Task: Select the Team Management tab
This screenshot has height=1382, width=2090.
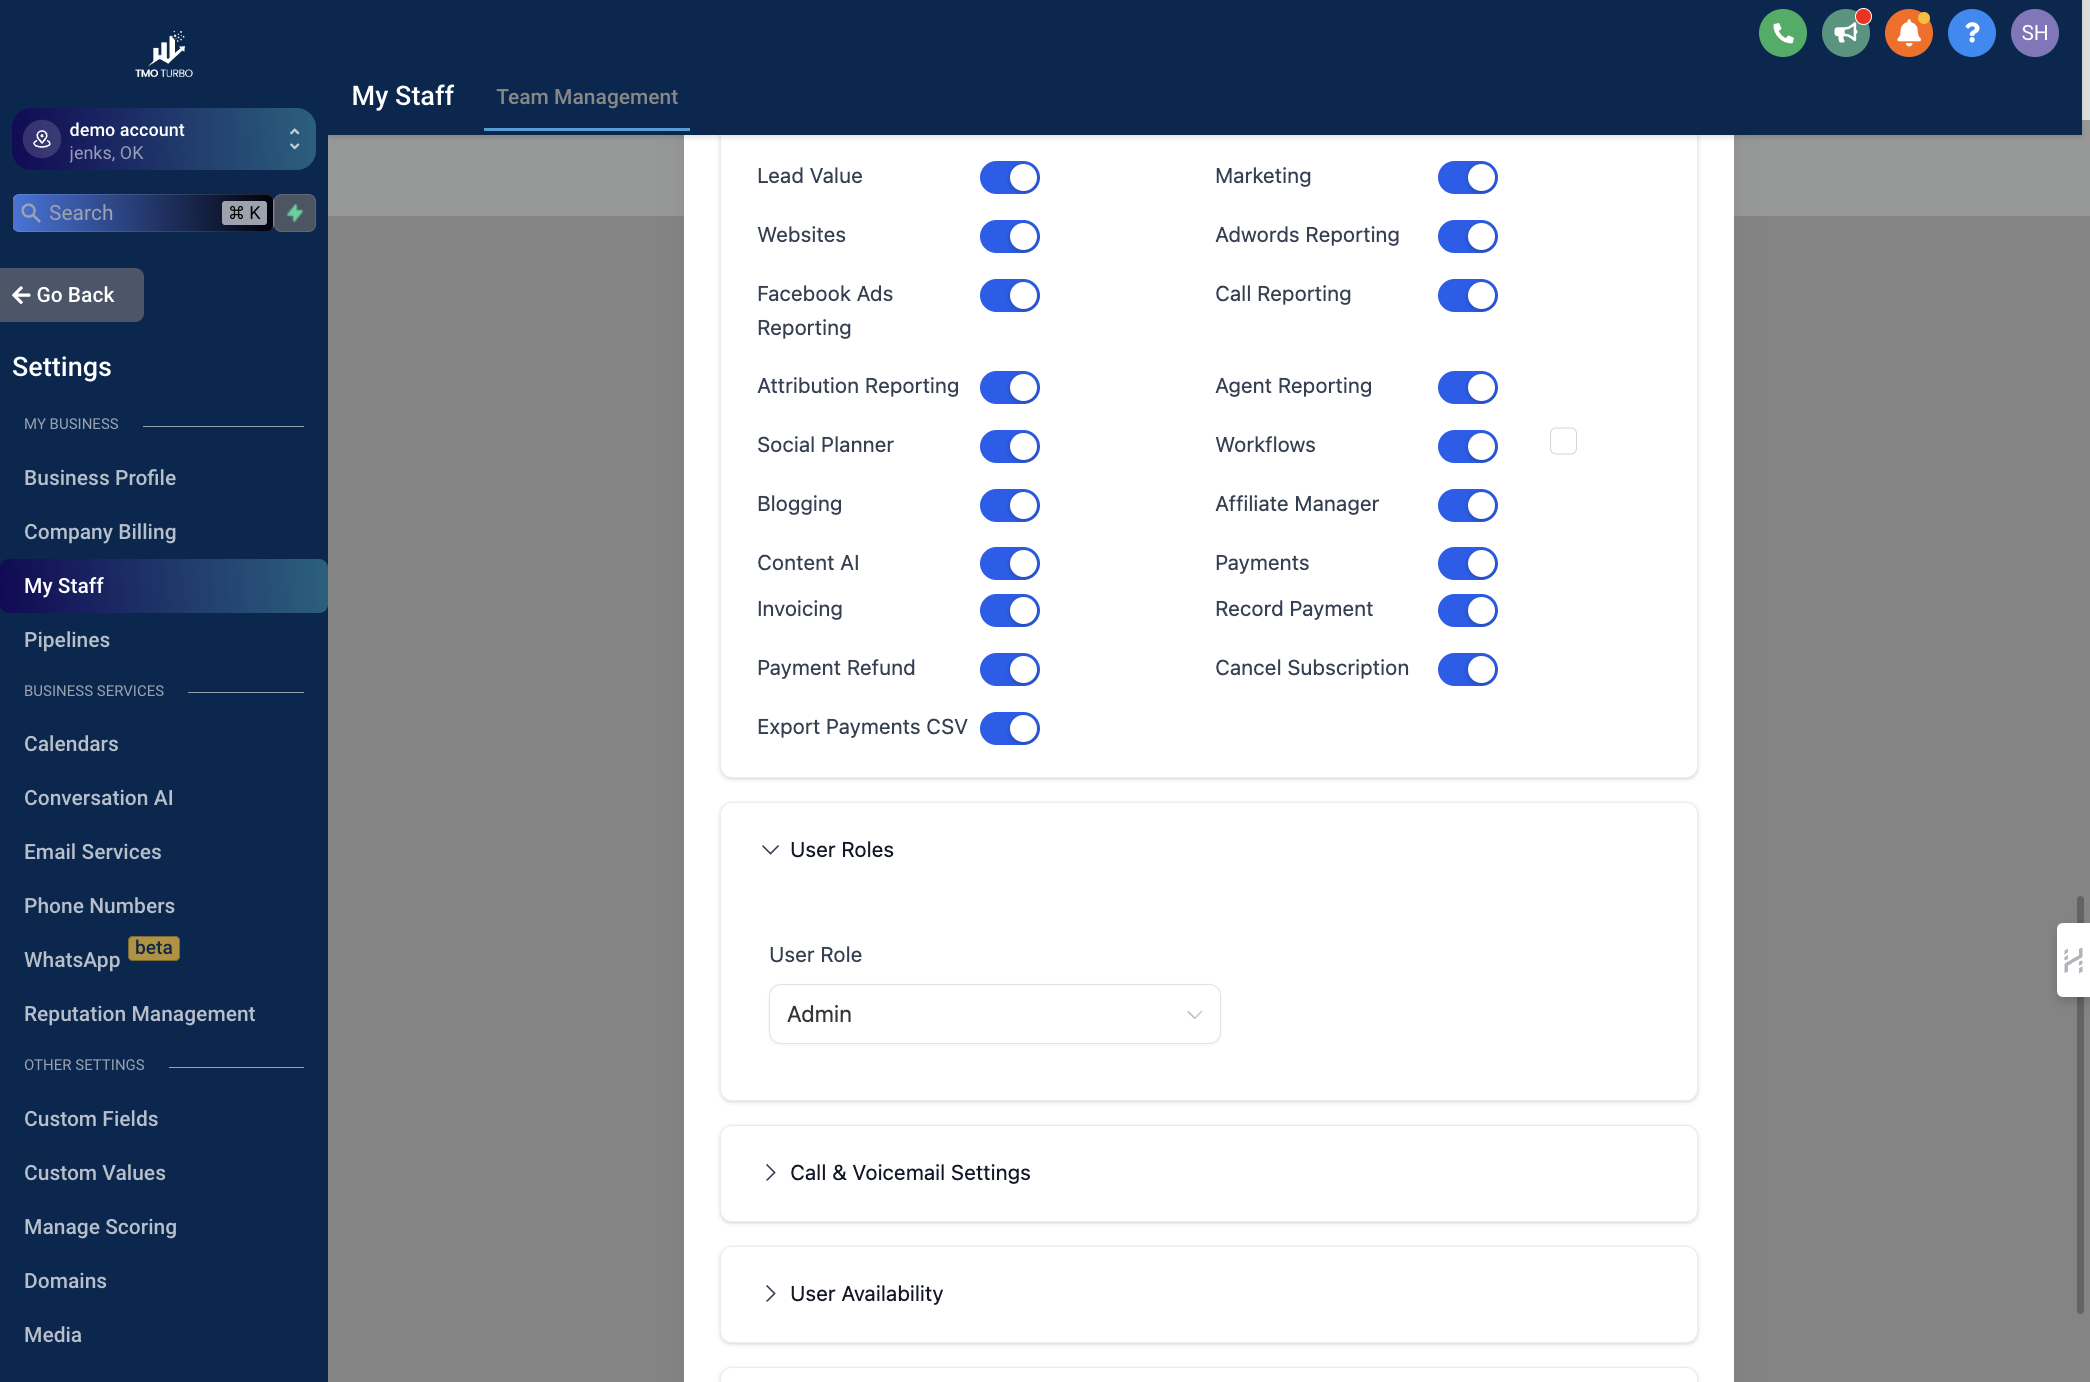Action: click(587, 97)
